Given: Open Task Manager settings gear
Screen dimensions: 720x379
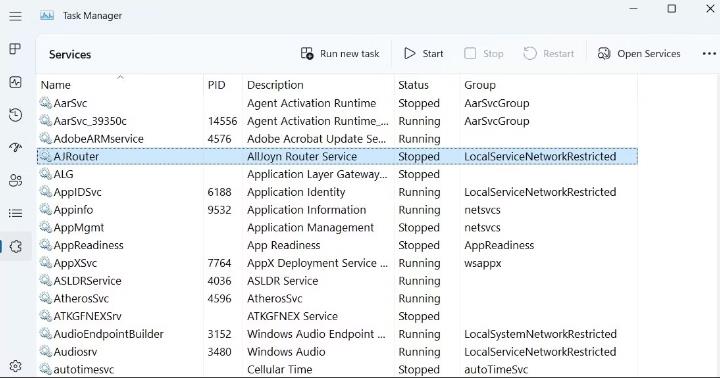Looking at the screenshot, I should tap(15, 366).
